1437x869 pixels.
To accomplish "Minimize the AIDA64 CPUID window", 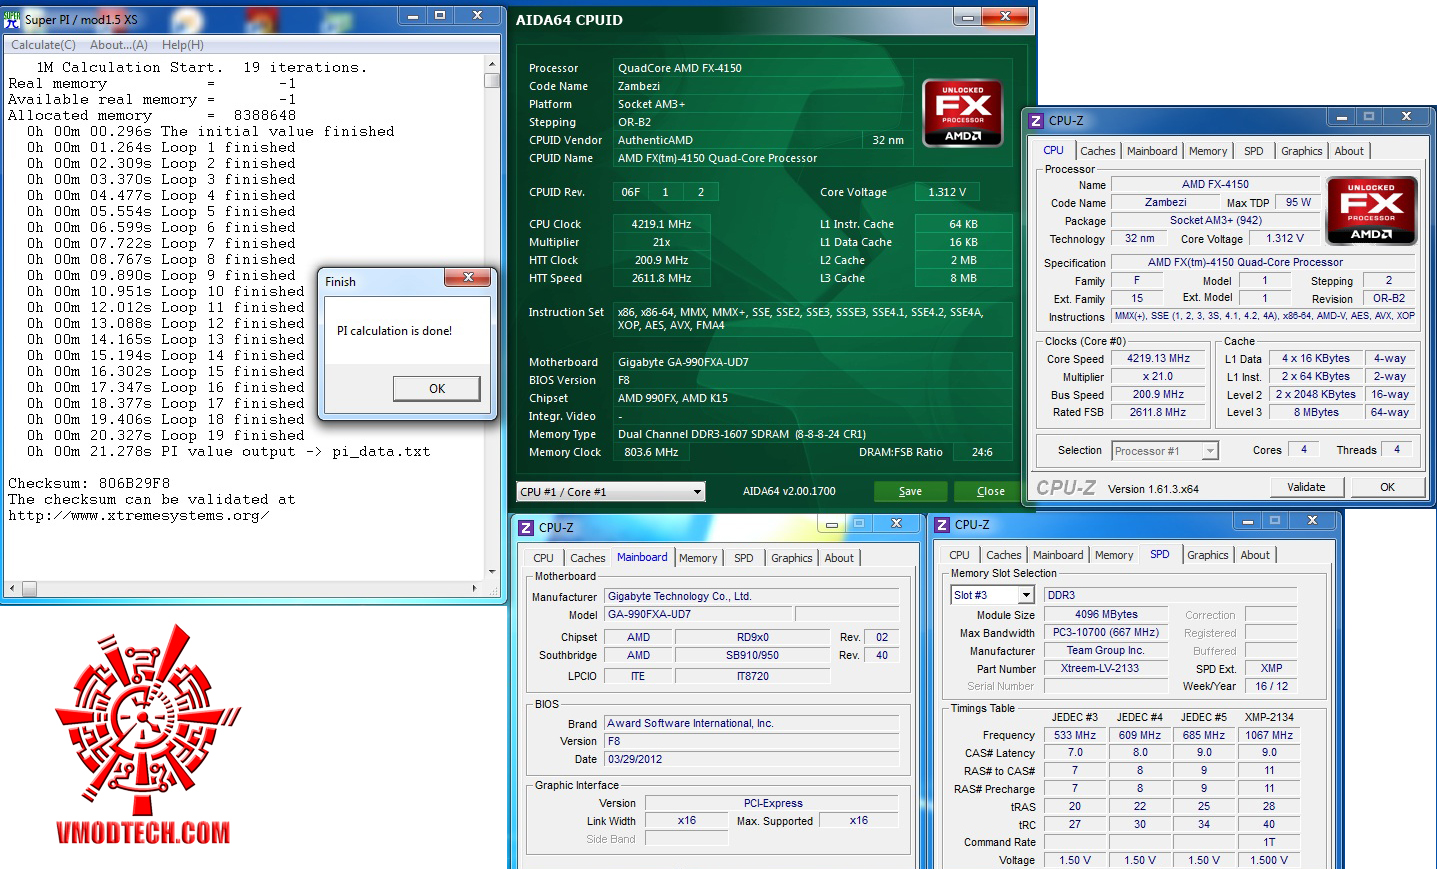I will coord(967,17).
